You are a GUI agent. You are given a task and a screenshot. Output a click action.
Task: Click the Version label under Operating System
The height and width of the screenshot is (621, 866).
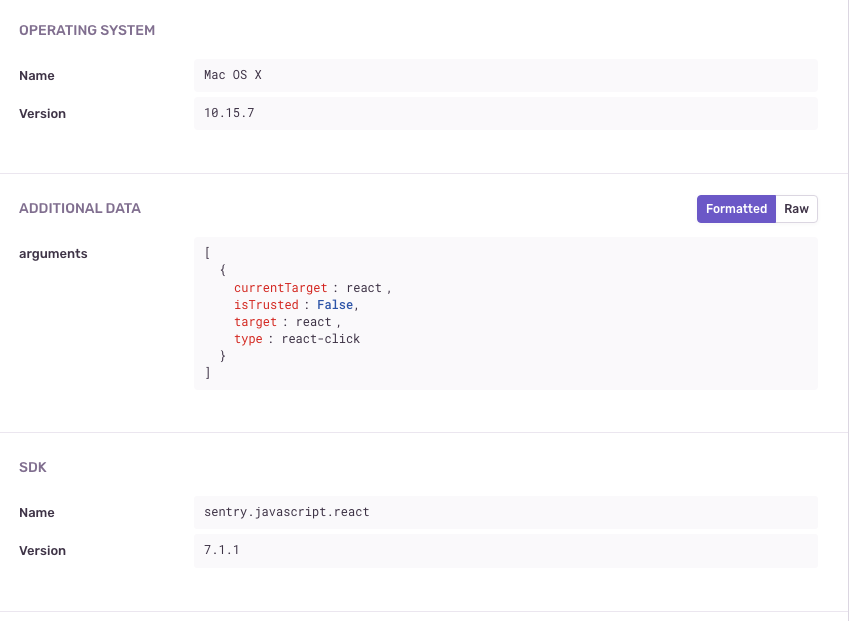[42, 114]
